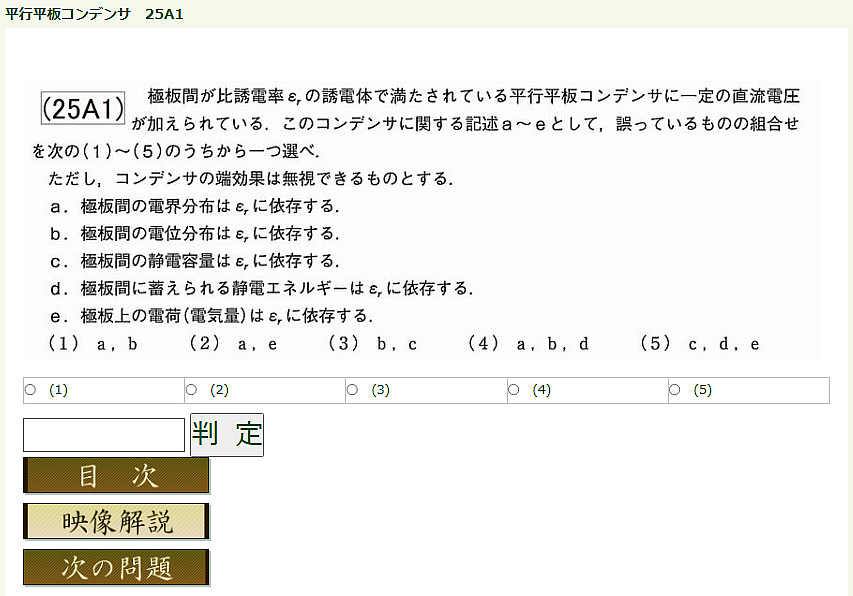Mark answer (4) radio button
Screen dimensions: 853x596
[x=515, y=390]
